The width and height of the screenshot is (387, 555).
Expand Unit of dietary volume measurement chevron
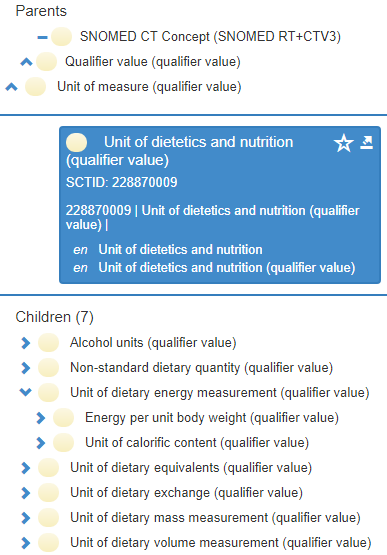25,543
